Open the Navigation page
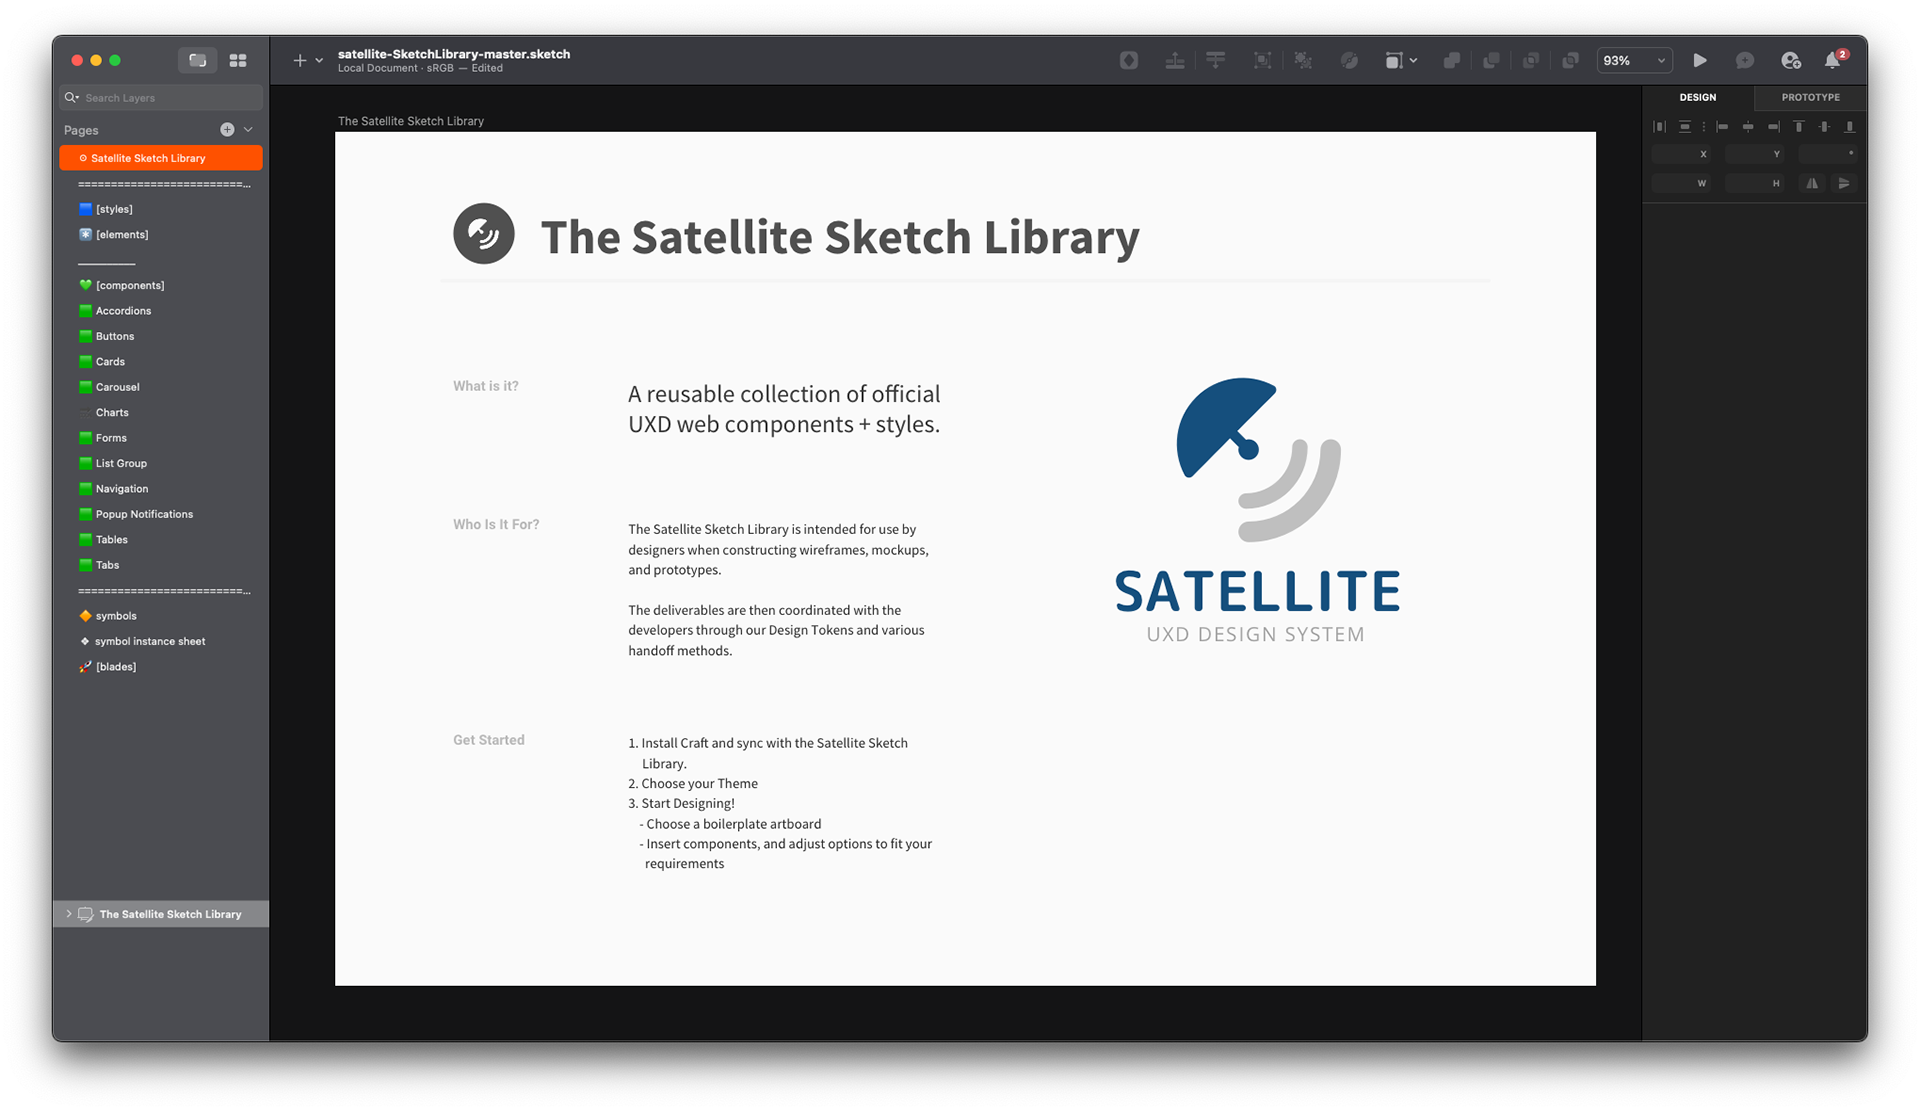1920x1111 pixels. coord(161,489)
